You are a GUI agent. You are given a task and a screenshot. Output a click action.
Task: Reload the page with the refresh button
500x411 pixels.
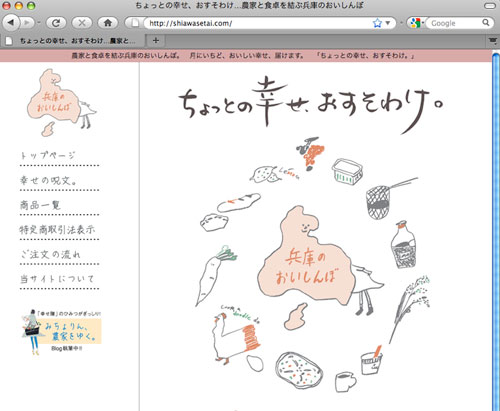(56, 23)
